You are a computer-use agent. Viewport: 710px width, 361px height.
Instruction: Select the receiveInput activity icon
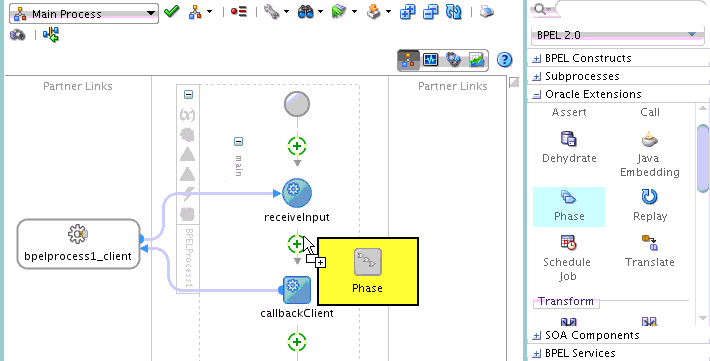(297, 193)
